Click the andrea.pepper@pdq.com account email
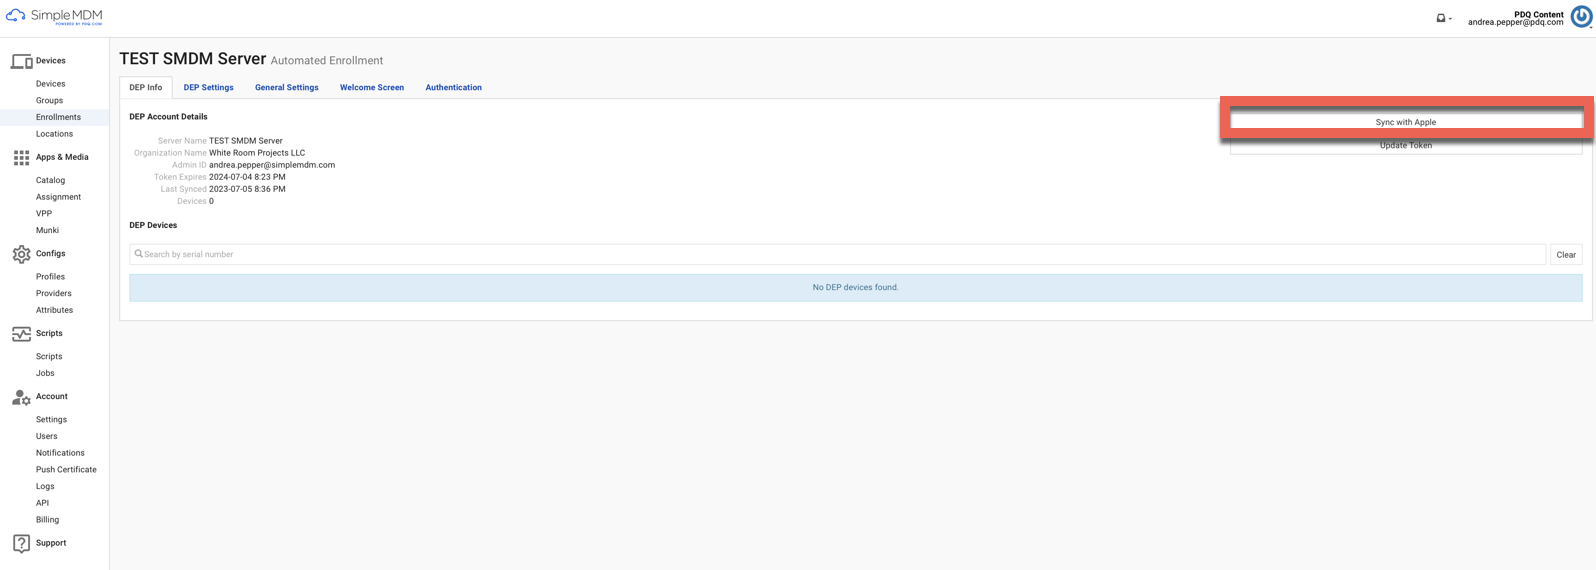The image size is (1596, 570). pyautogui.click(x=1515, y=23)
